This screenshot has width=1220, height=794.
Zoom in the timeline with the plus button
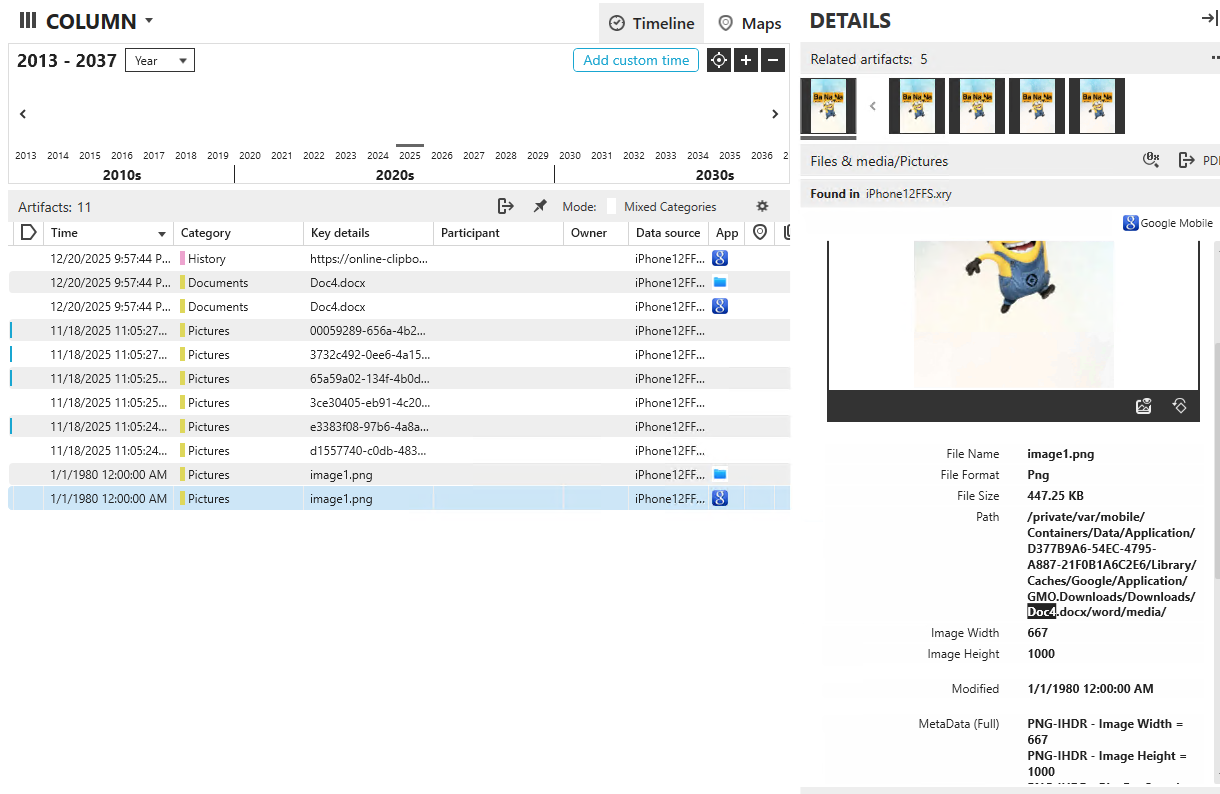click(x=745, y=60)
